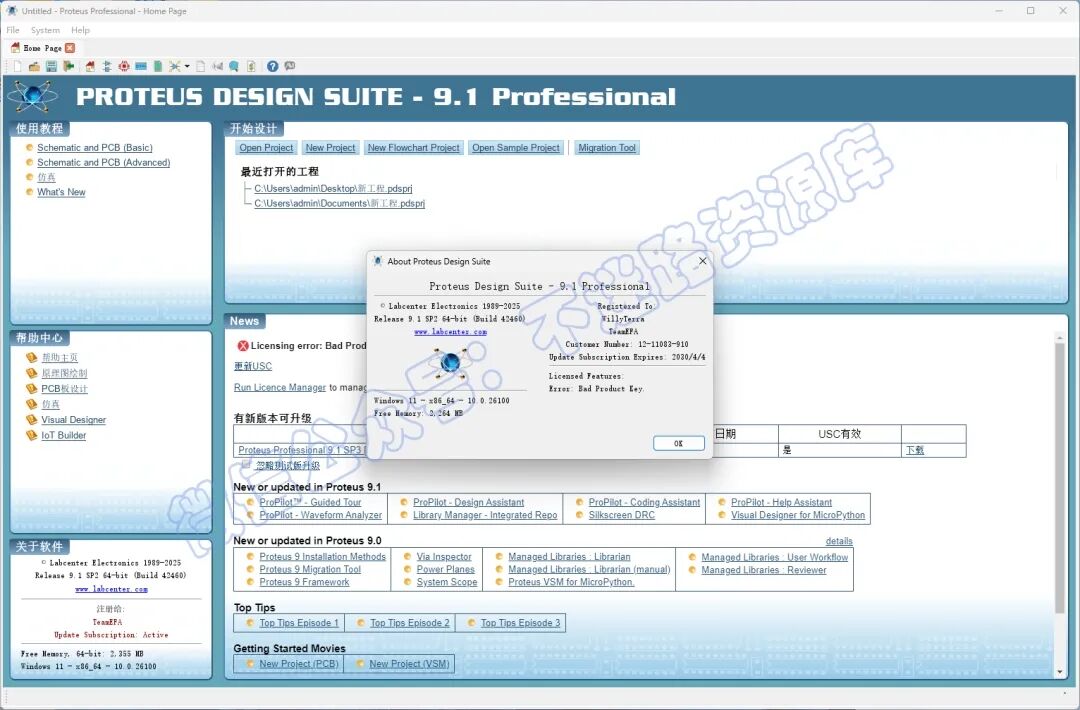This screenshot has height=710, width=1080.
Task: Open ProPilot - Guided Tour link
Action: tap(310, 502)
